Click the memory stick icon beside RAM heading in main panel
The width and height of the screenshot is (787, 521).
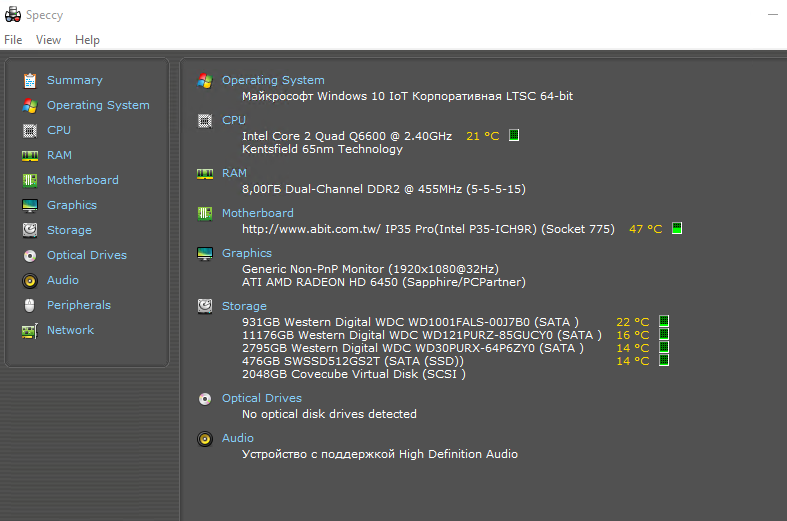(205, 174)
